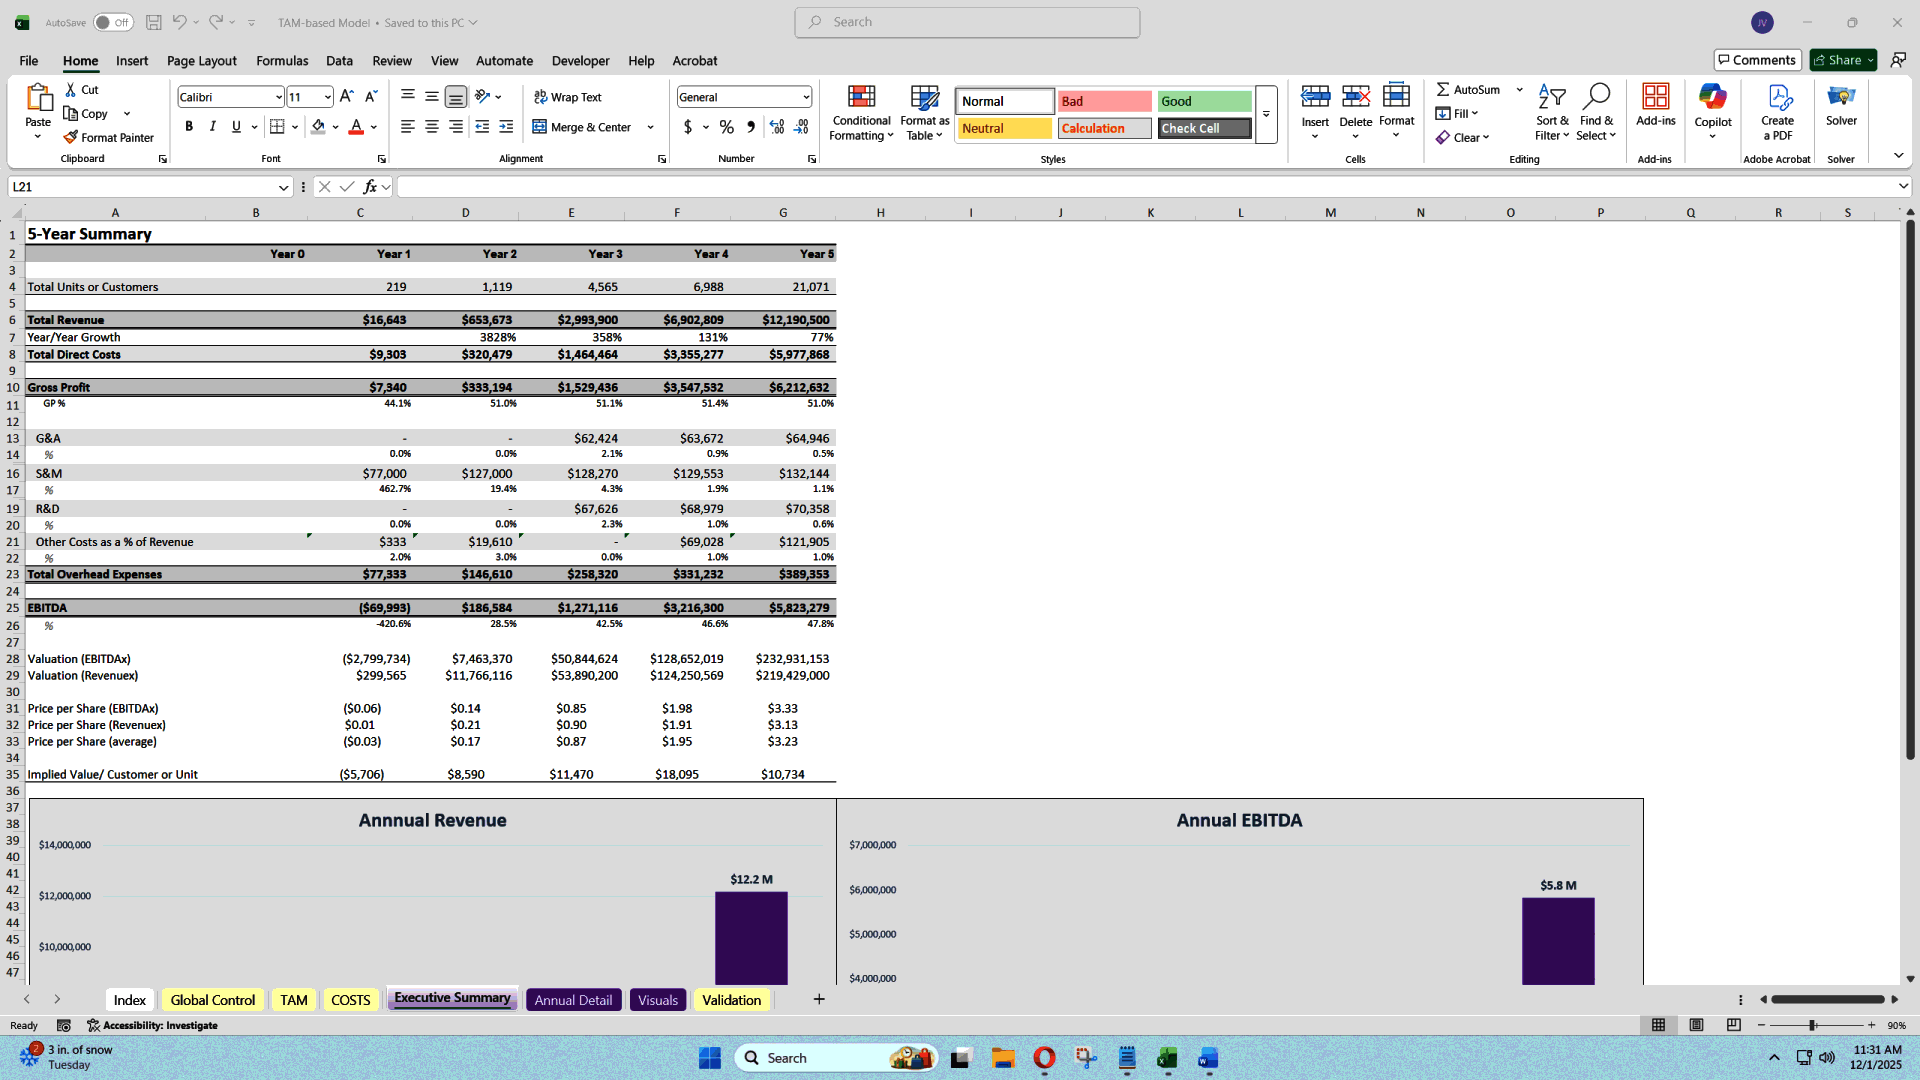The height and width of the screenshot is (1080, 1920).
Task: Open the Merge & Center dropdown arrow
Action: point(650,127)
